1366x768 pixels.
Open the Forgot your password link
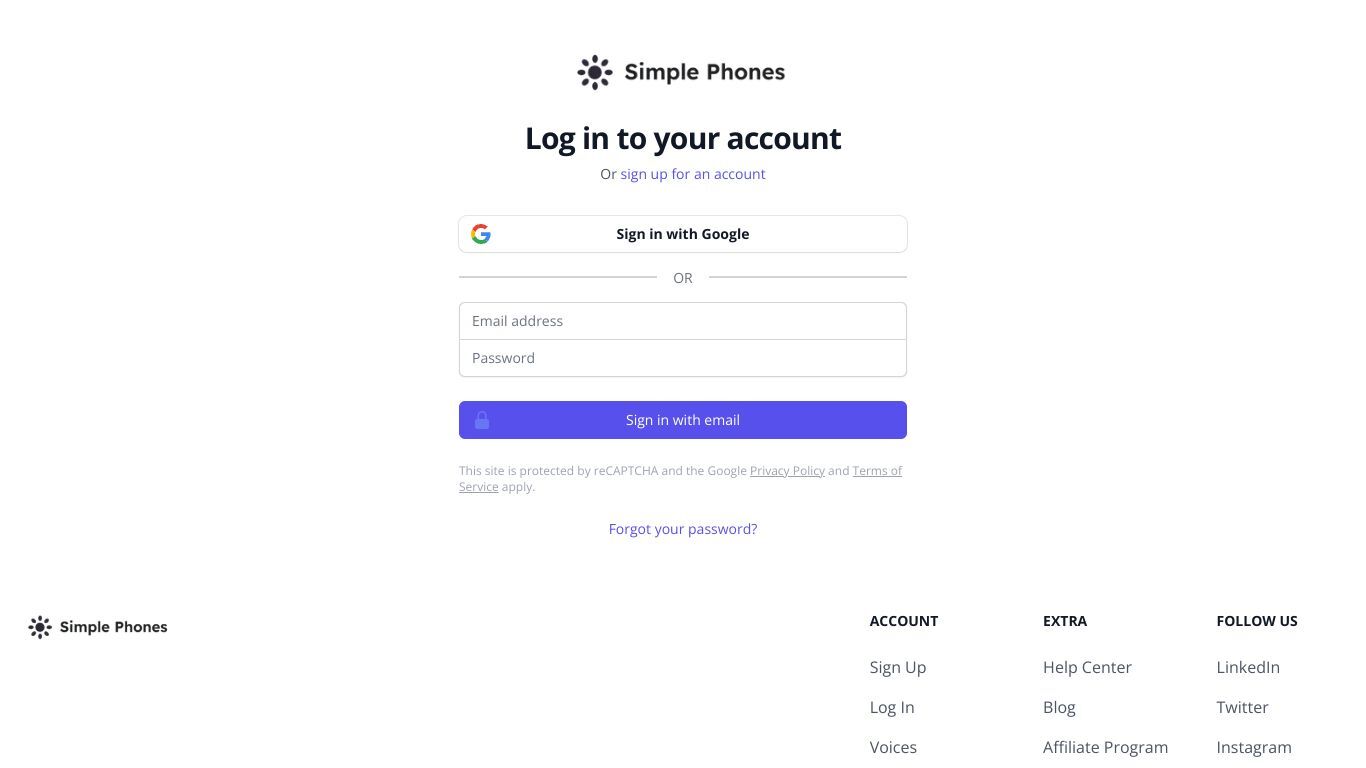point(683,529)
